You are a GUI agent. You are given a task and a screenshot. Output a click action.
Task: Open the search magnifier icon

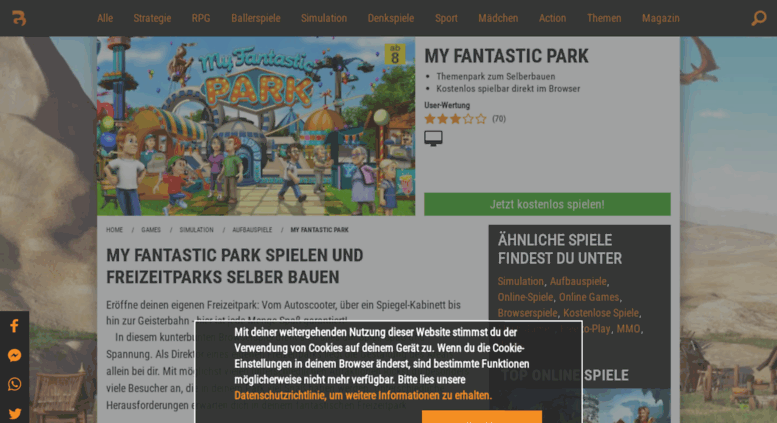point(759,18)
